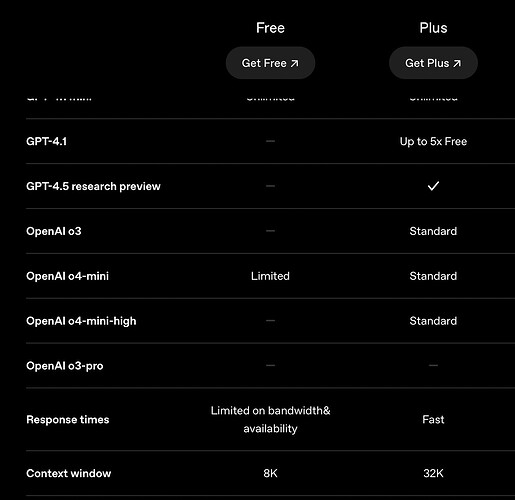Click the Get Plus button
The width and height of the screenshot is (515, 500).
433,63
